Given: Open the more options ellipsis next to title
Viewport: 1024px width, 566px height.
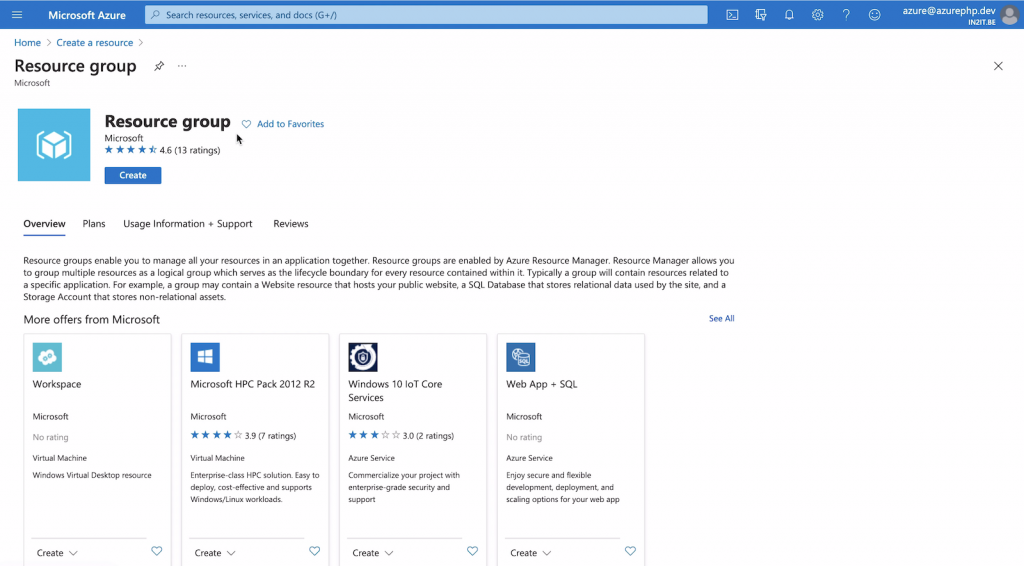Looking at the screenshot, I should pos(182,66).
